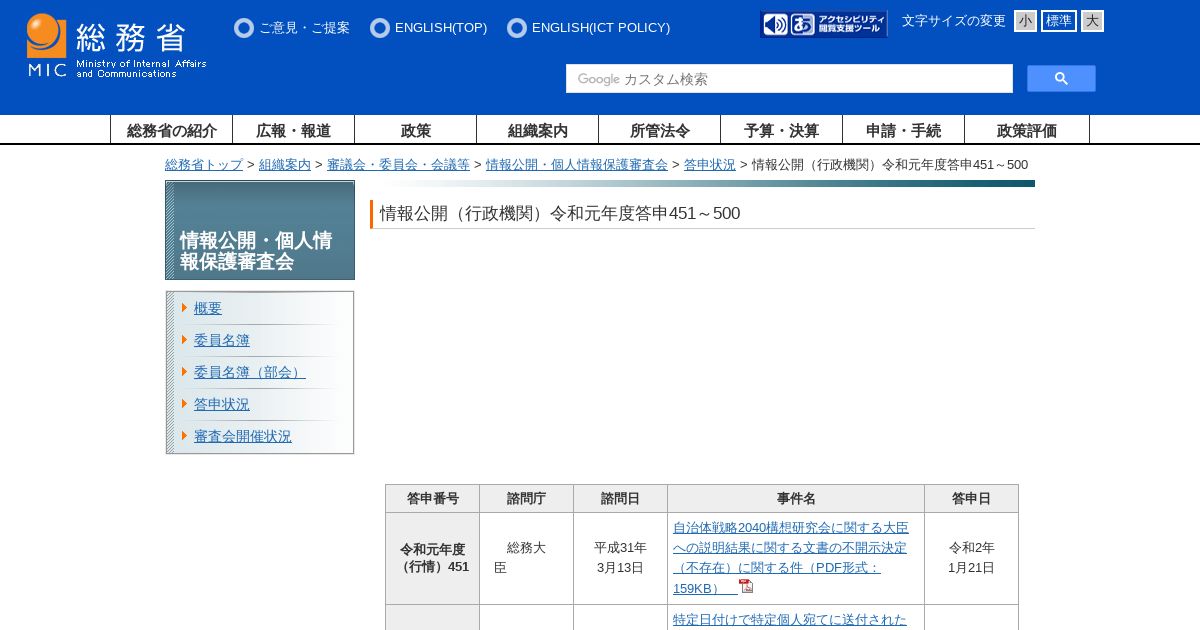This screenshot has width=1200, height=630.
Task: Open the accessibility reading support tool icon
Action: point(824,24)
